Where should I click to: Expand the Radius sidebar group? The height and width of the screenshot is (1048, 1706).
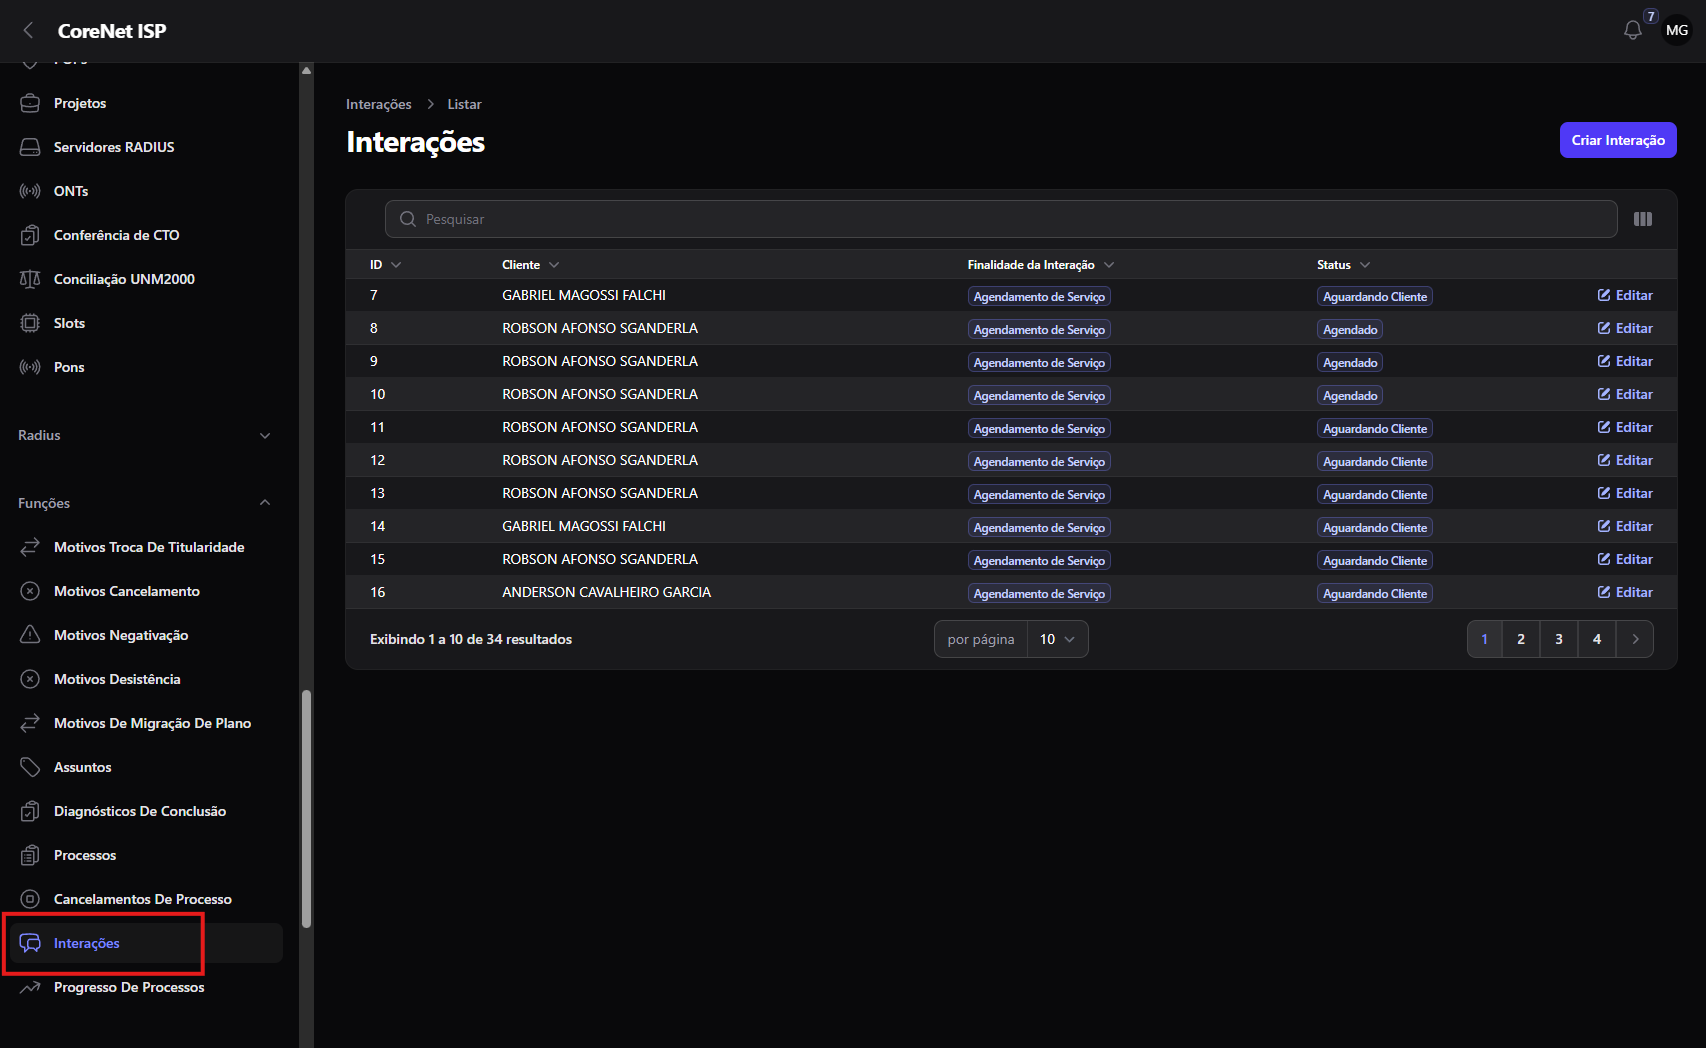[265, 435]
